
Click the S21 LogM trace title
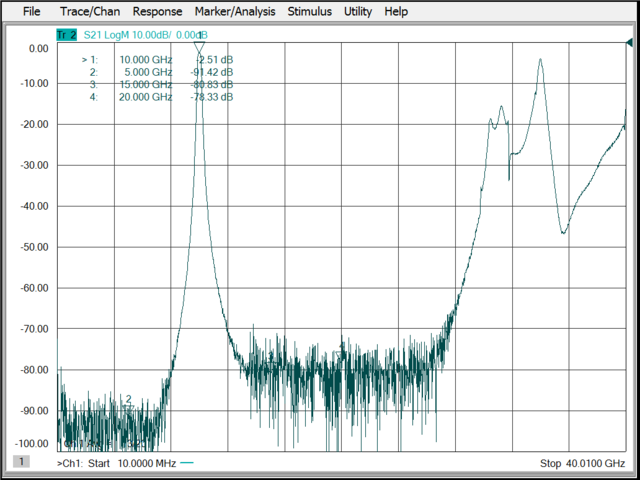point(146,35)
